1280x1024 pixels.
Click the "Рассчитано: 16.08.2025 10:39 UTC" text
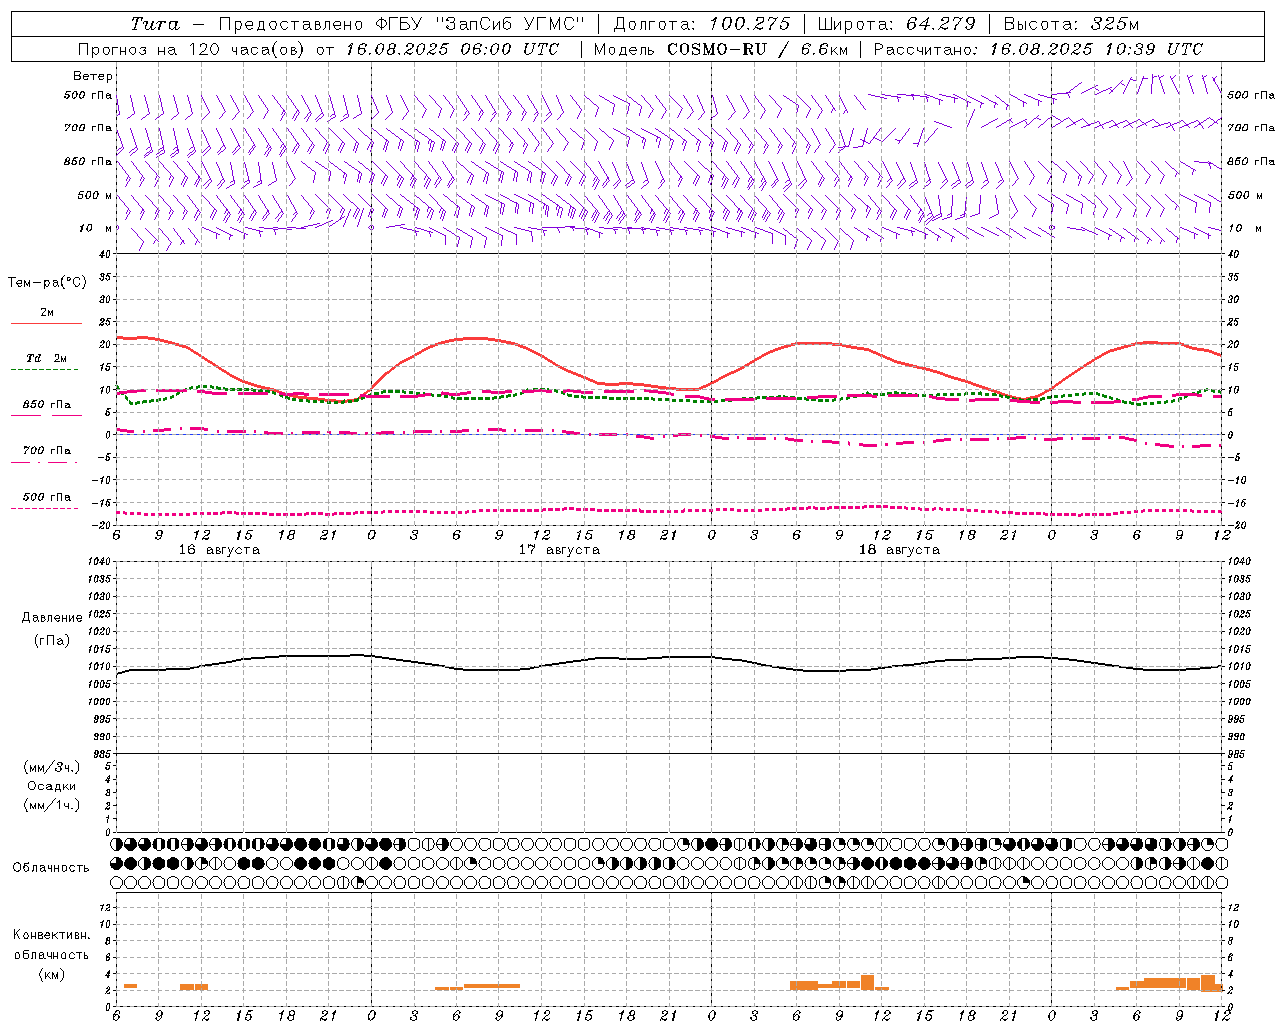click(1037, 49)
